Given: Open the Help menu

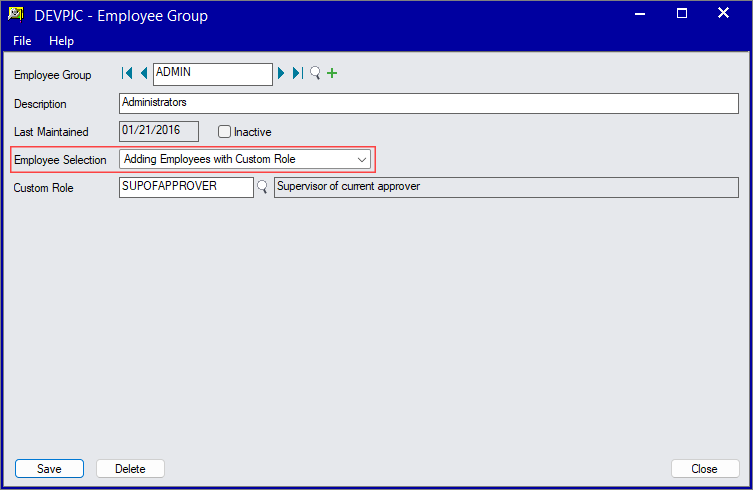Looking at the screenshot, I should pos(62,41).
